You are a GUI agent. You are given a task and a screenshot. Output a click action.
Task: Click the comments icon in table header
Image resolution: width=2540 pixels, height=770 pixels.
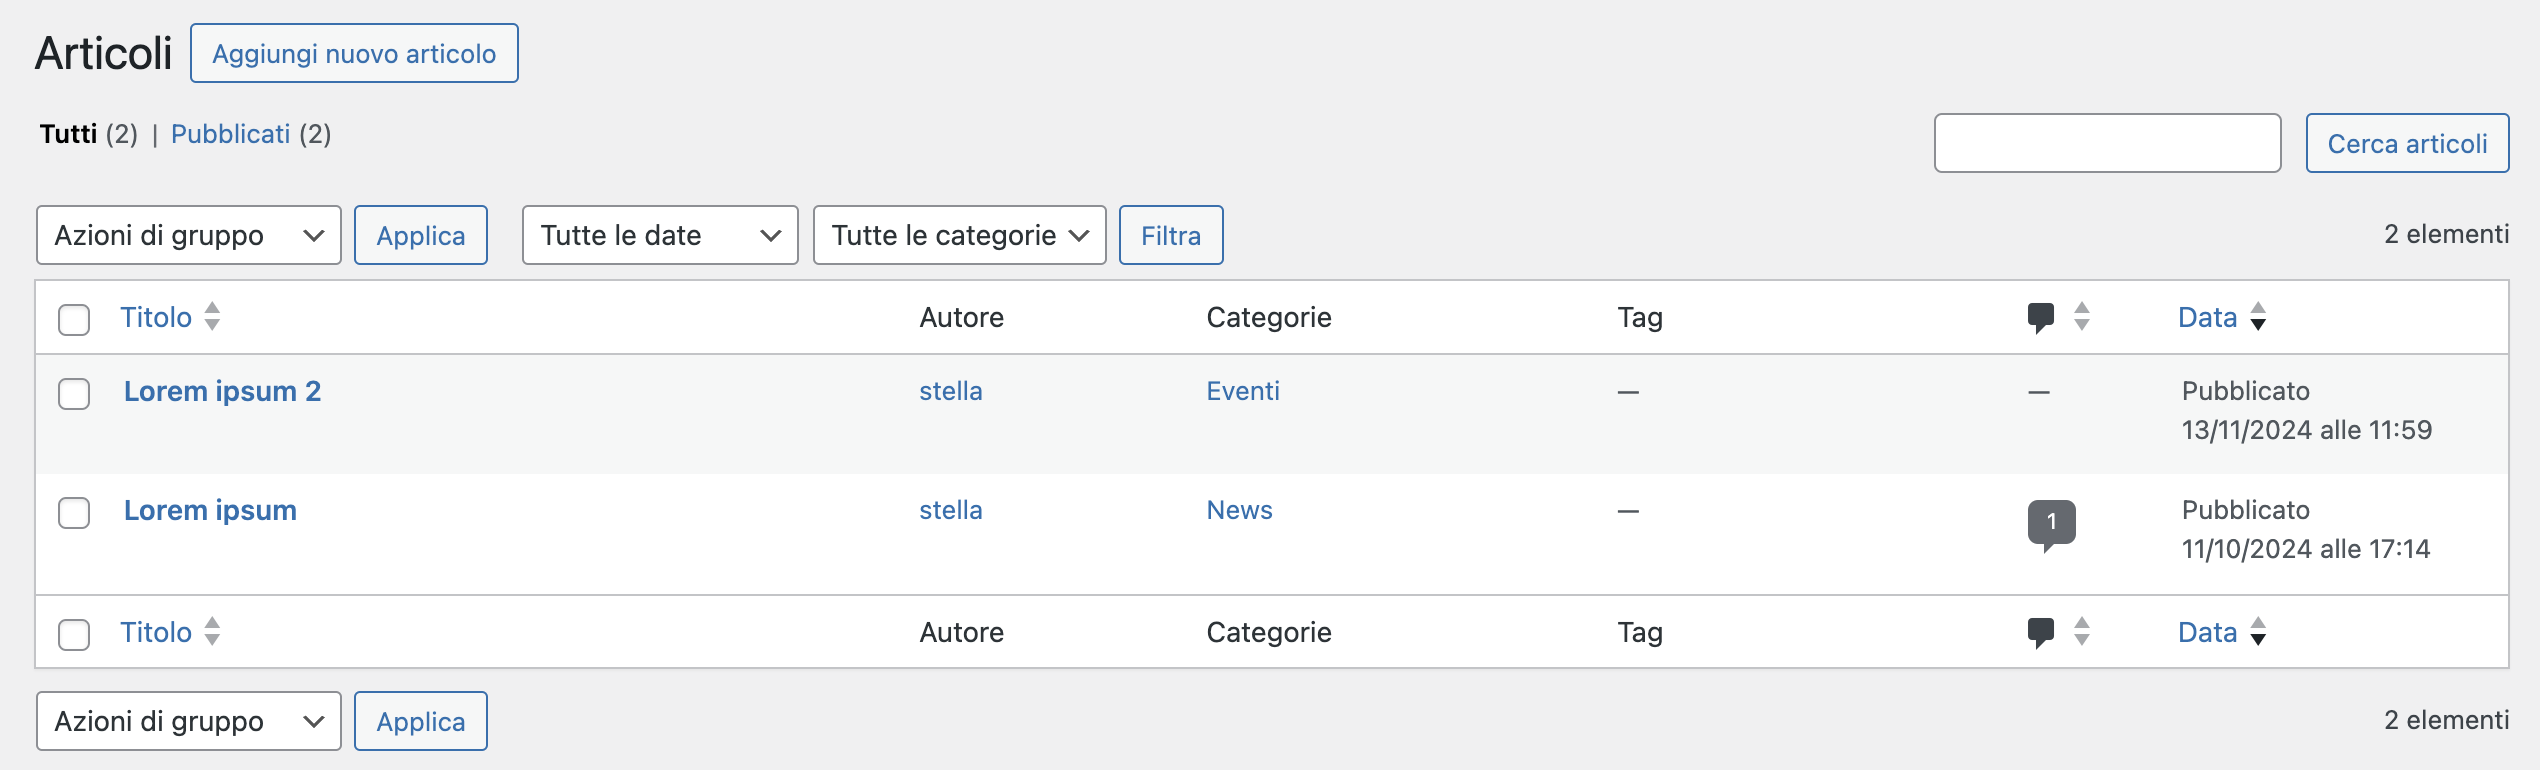click(x=2040, y=318)
